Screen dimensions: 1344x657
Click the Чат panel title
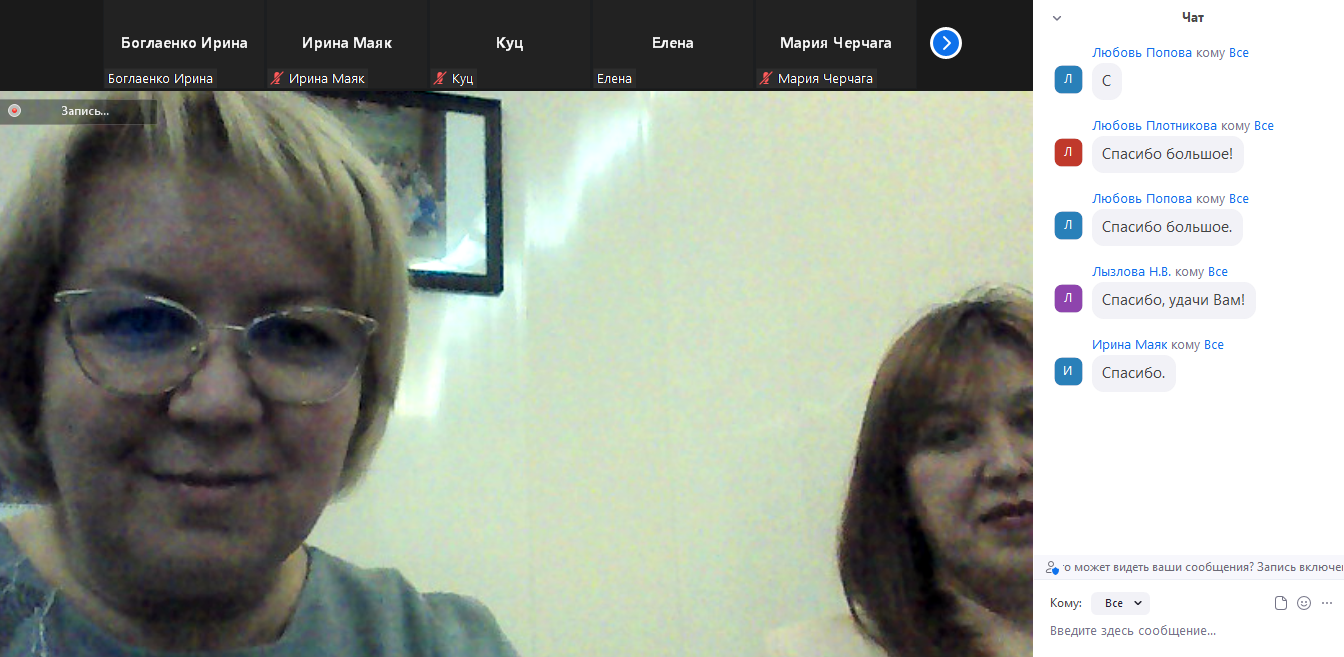[x=1193, y=17]
